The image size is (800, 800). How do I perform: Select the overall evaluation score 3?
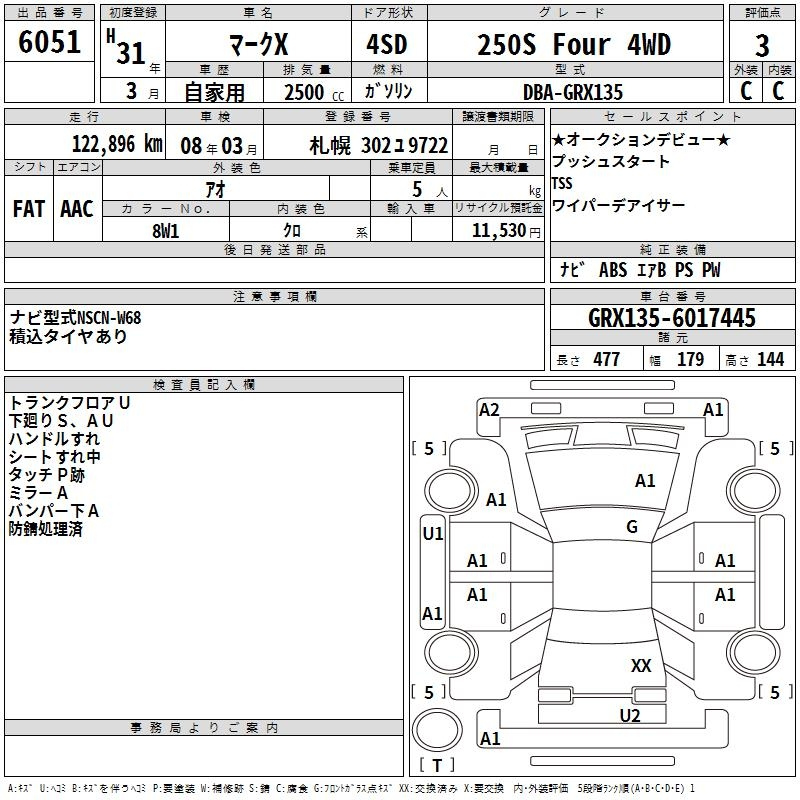(762, 45)
